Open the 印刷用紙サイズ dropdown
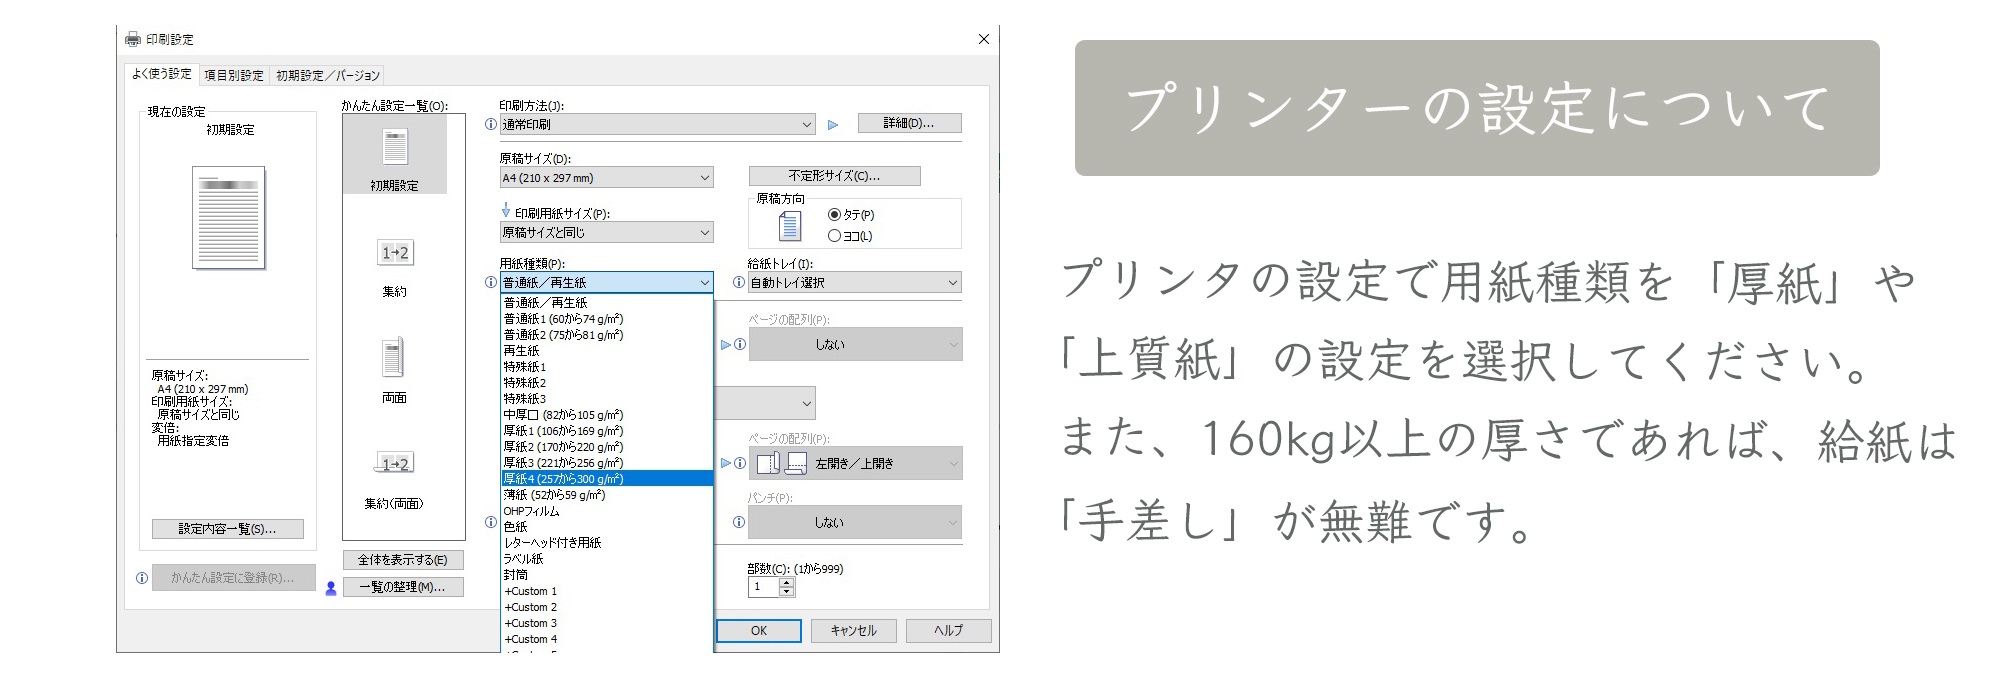 pos(607,232)
